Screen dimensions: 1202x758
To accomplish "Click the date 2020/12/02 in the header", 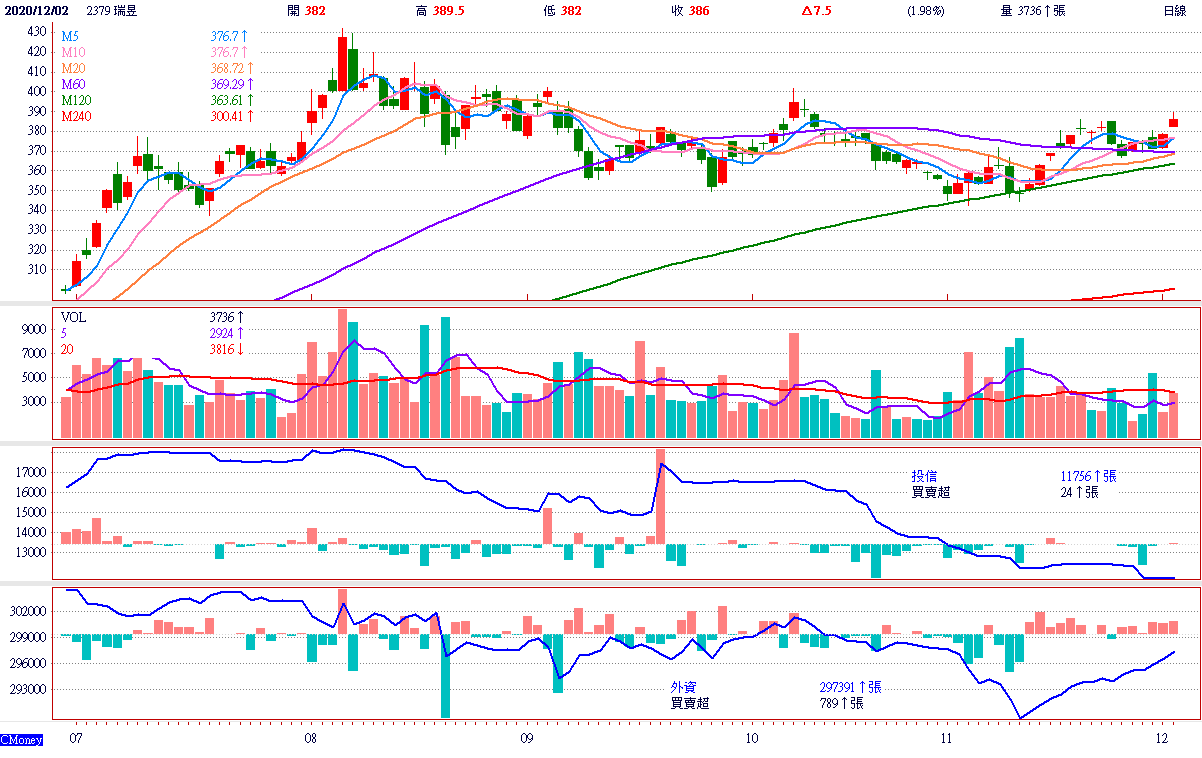I will 39,10.
